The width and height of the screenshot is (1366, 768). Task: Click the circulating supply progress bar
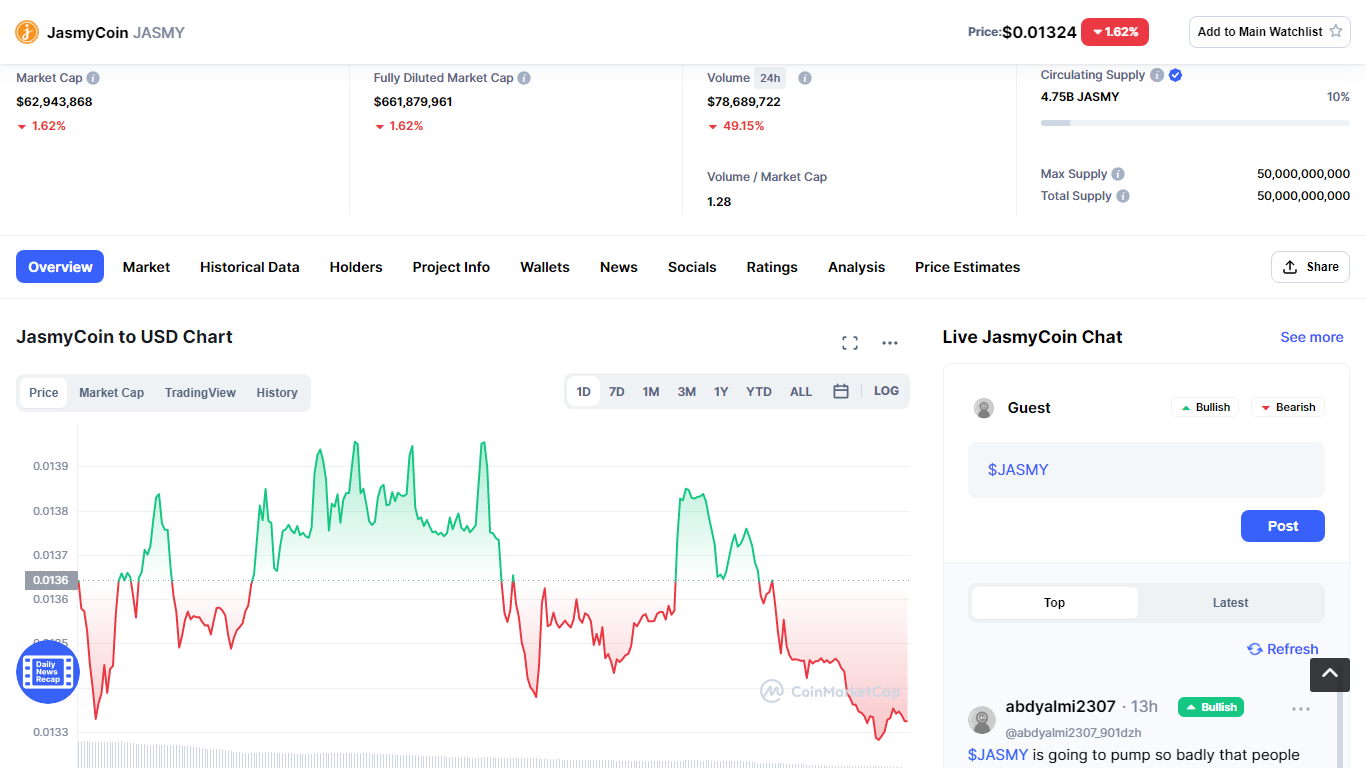[1195, 123]
